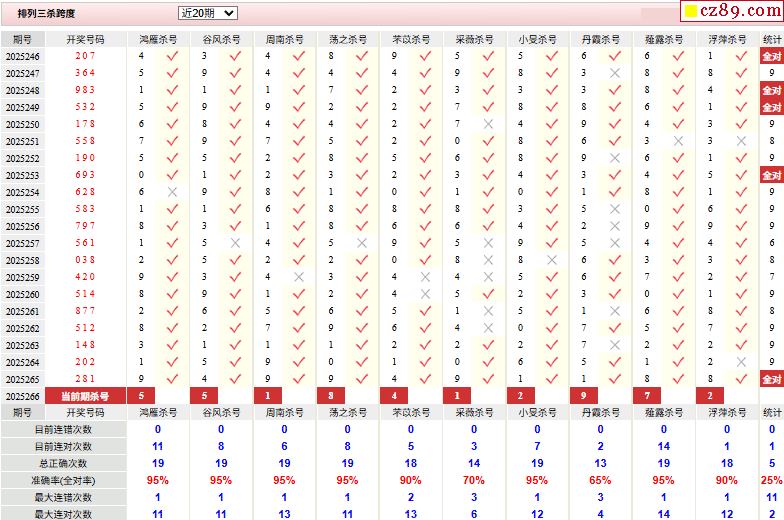Click the cross mark for 周南杀号 in period 2025259

298,277
